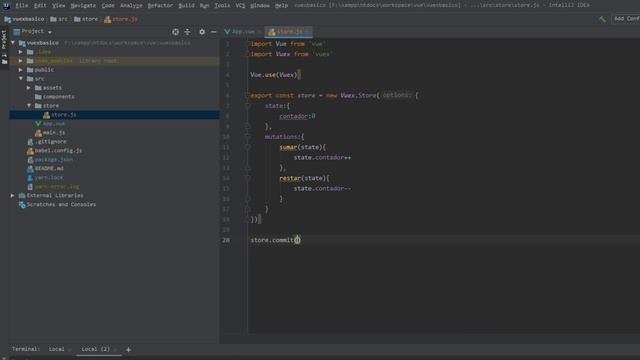Click the README.md file icon

tap(30, 169)
